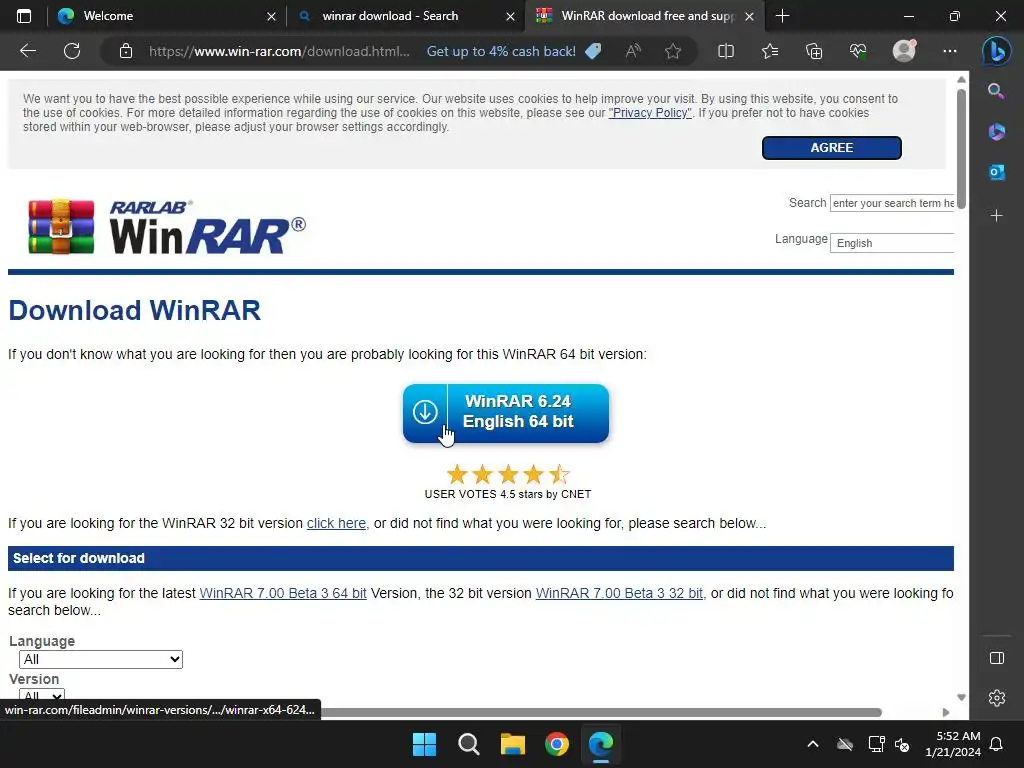The image size is (1024, 768).
Task: Open Outlook sidebar icon
Action: pos(996,172)
